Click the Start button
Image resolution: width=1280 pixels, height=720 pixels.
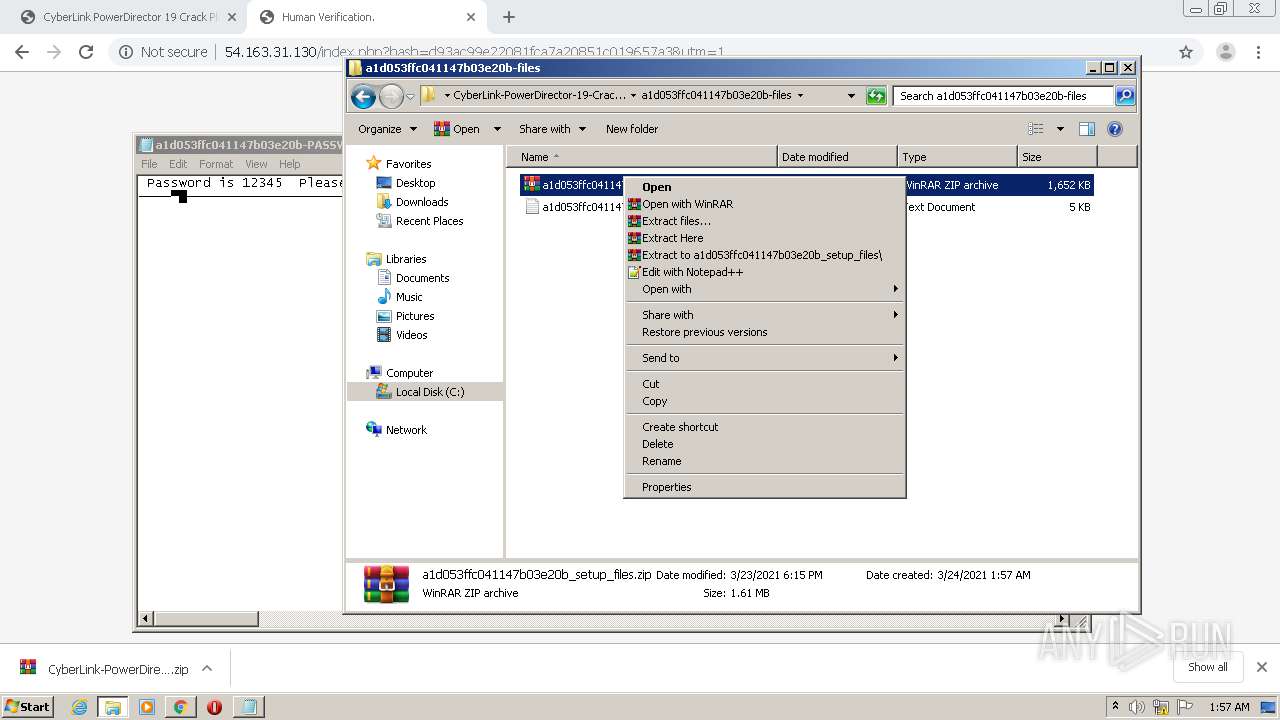(x=28, y=707)
